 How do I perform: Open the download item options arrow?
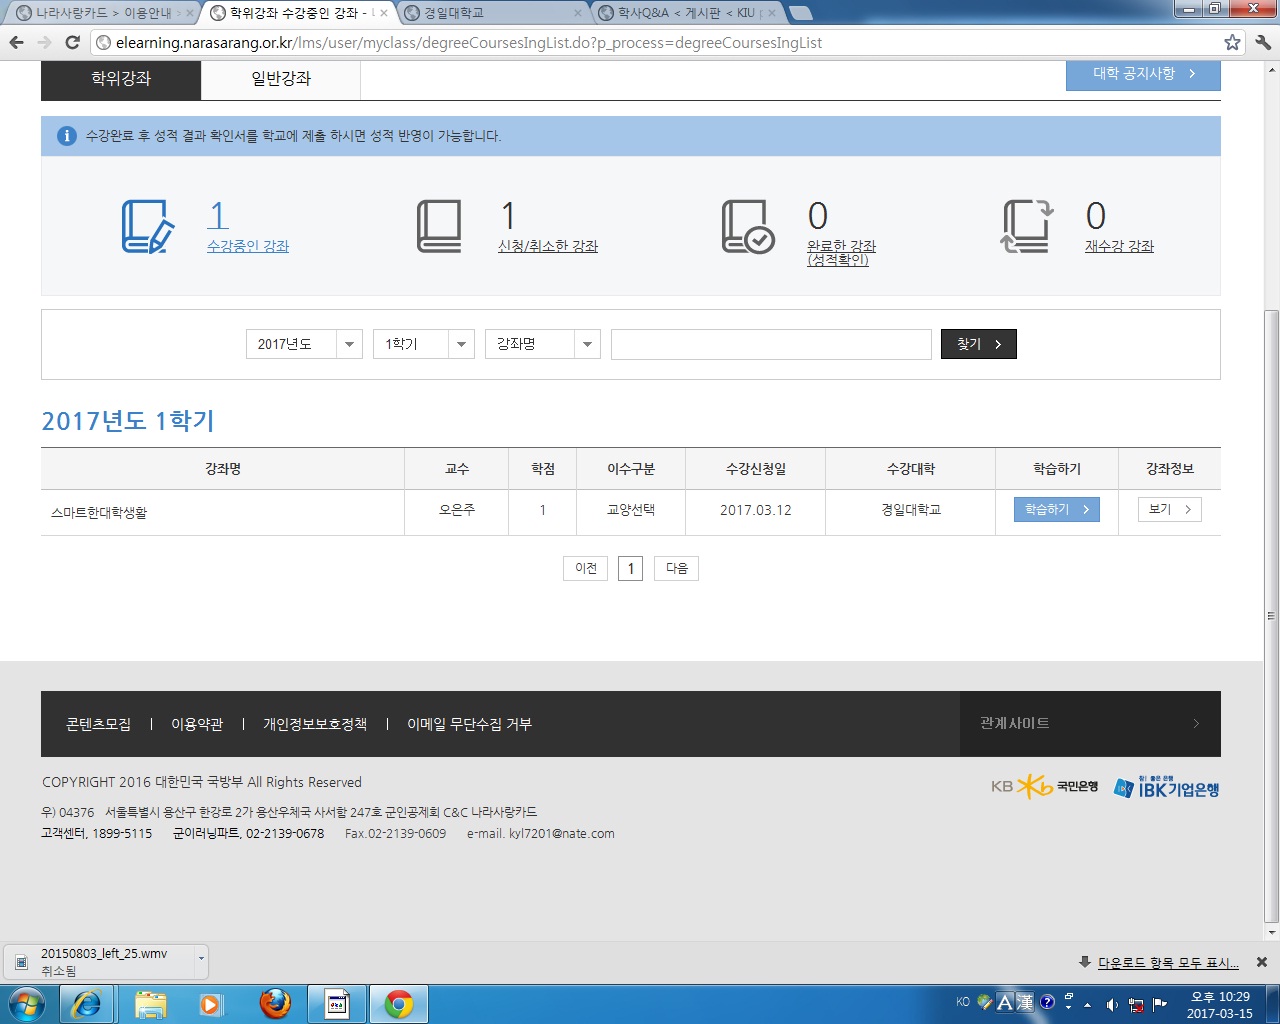click(x=201, y=960)
